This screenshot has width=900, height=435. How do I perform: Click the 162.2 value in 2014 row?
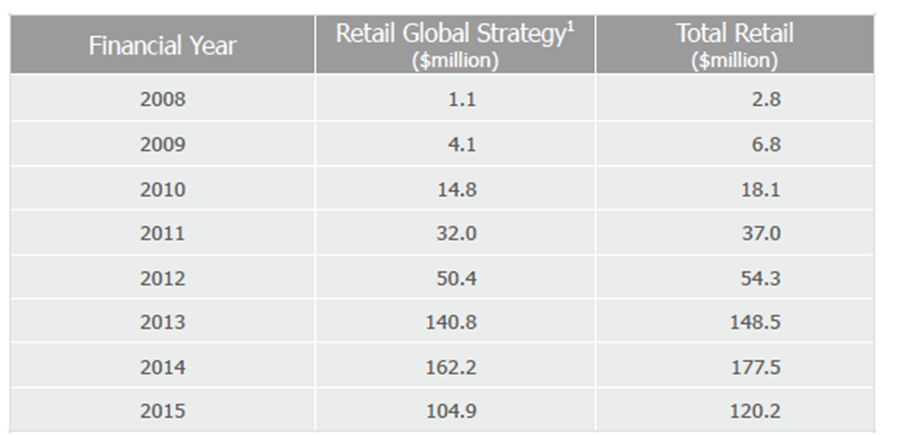451,367
